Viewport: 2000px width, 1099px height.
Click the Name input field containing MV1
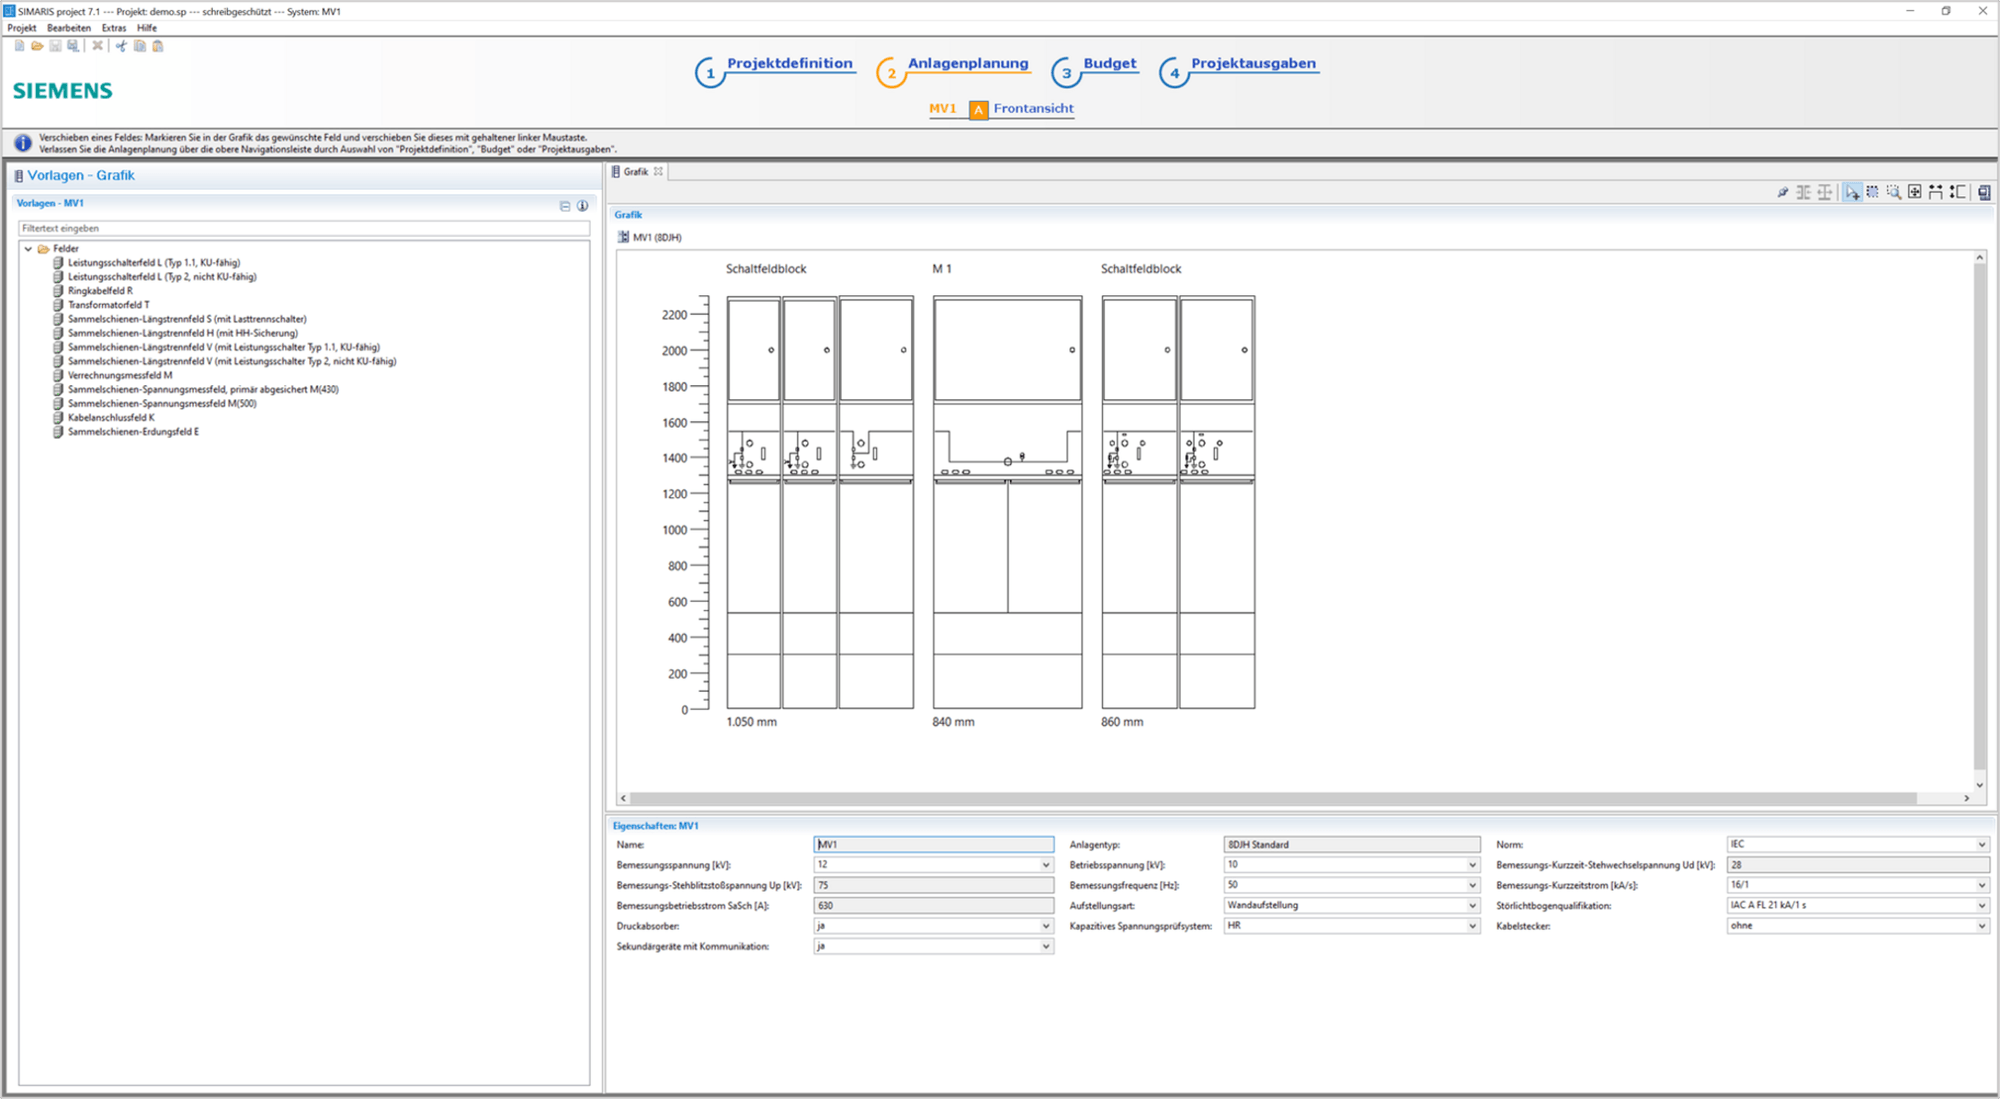coord(933,844)
